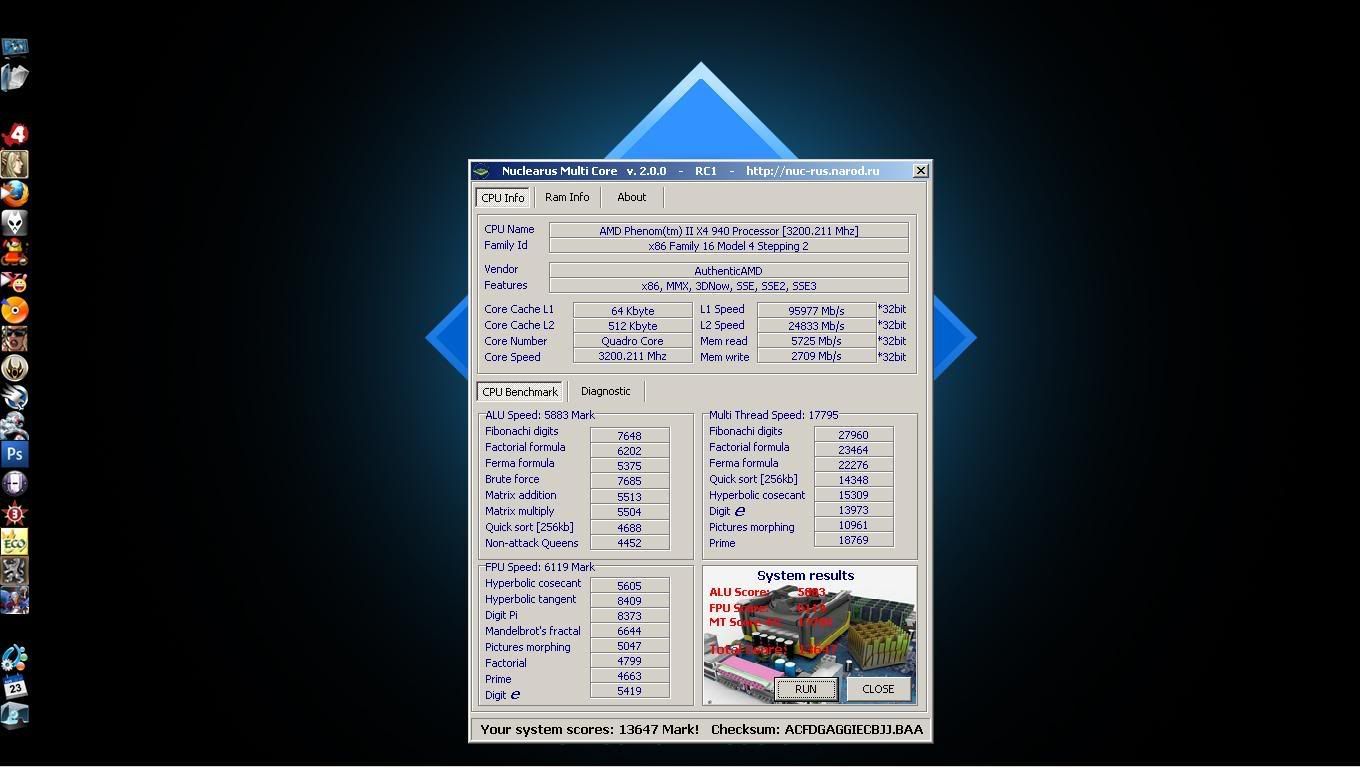1360x768 pixels.
Task: Launch Photoshop from the dock
Action: click(15, 455)
